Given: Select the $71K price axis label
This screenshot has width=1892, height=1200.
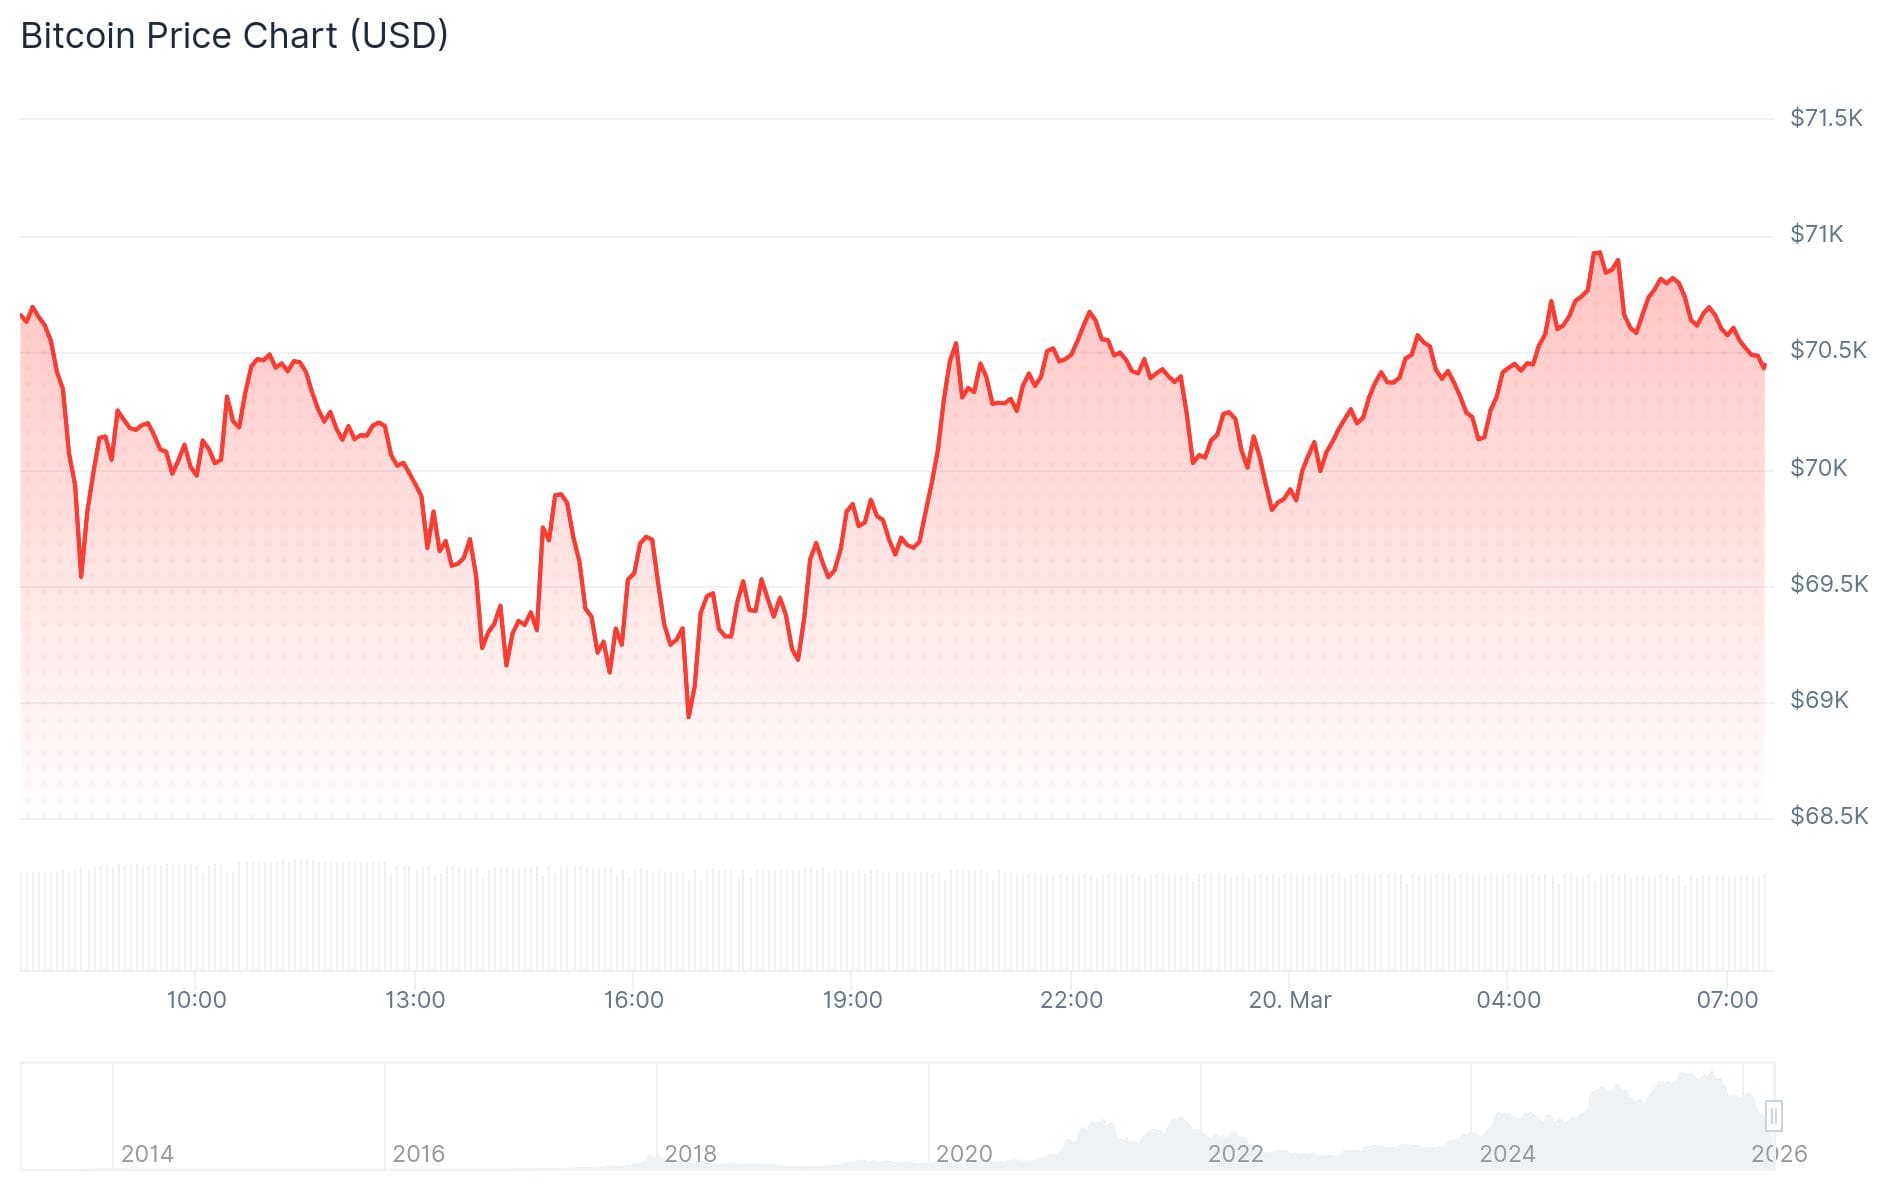Looking at the screenshot, I should pos(1816,234).
